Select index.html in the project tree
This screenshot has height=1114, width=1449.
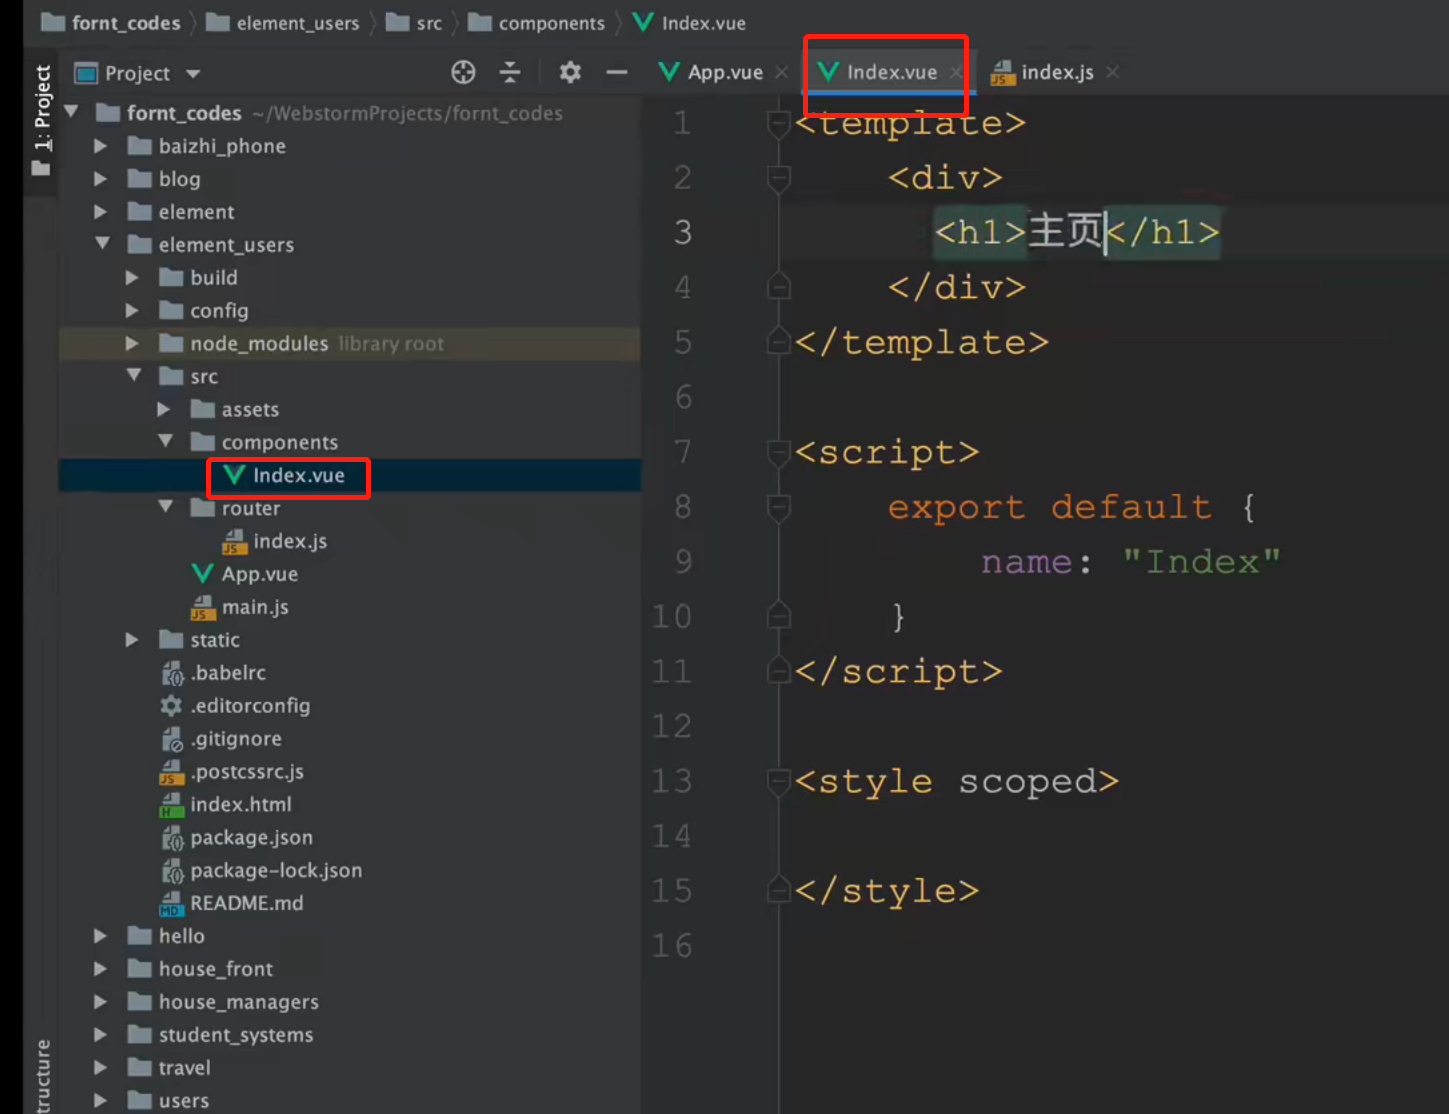pos(226,805)
